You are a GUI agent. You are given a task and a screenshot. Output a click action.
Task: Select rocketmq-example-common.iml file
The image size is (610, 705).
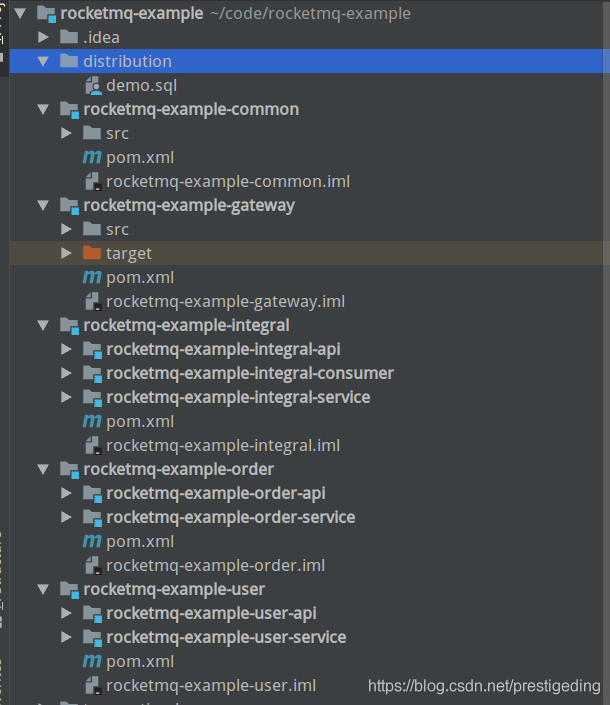pyautogui.click(x=227, y=182)
